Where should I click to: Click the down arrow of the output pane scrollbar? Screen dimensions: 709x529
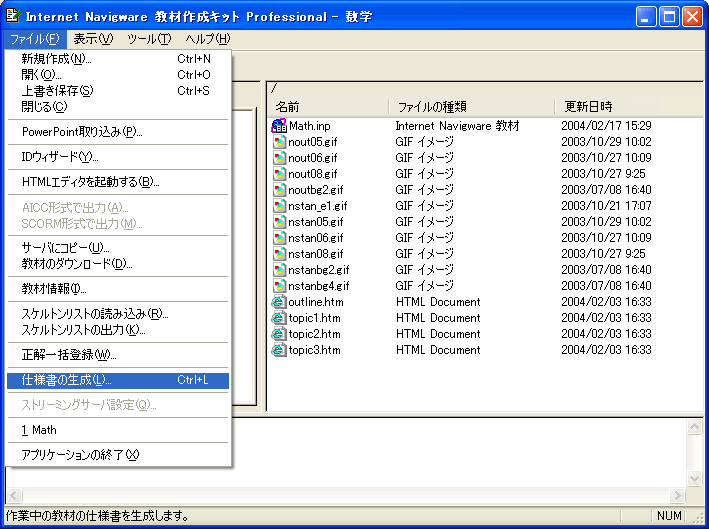(x=695, y=478)
